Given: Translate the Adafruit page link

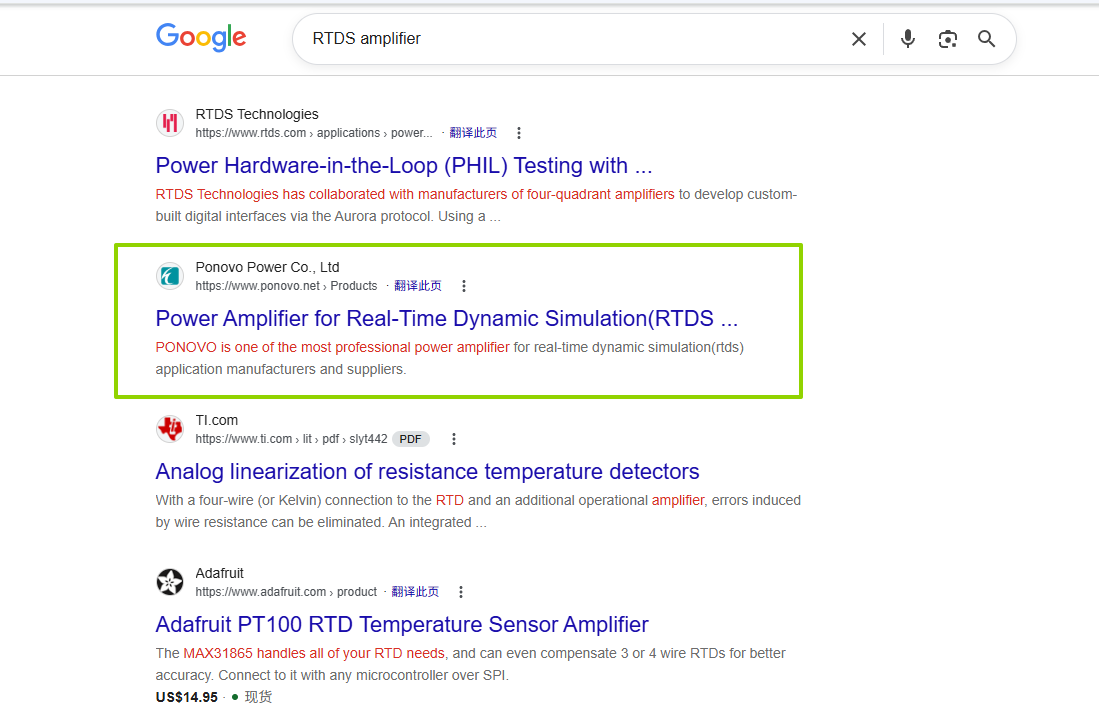Looking at the screenshot, I should click(415, 592).
